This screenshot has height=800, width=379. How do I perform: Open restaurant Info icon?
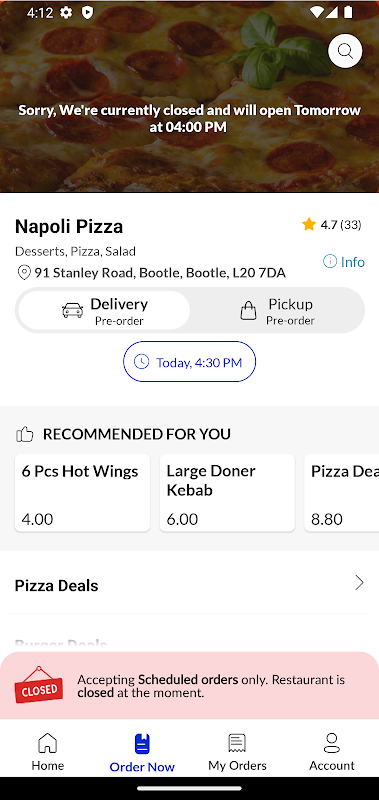(330, 262)
